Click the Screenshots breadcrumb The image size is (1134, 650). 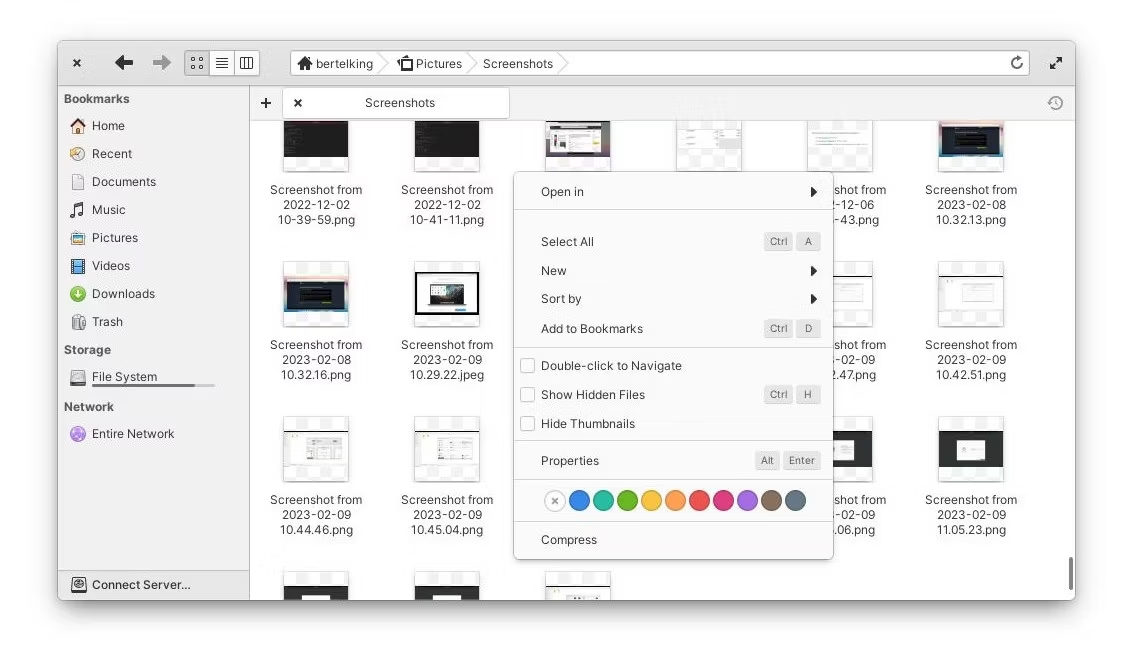pyautogui.click(x=518, y=64)
